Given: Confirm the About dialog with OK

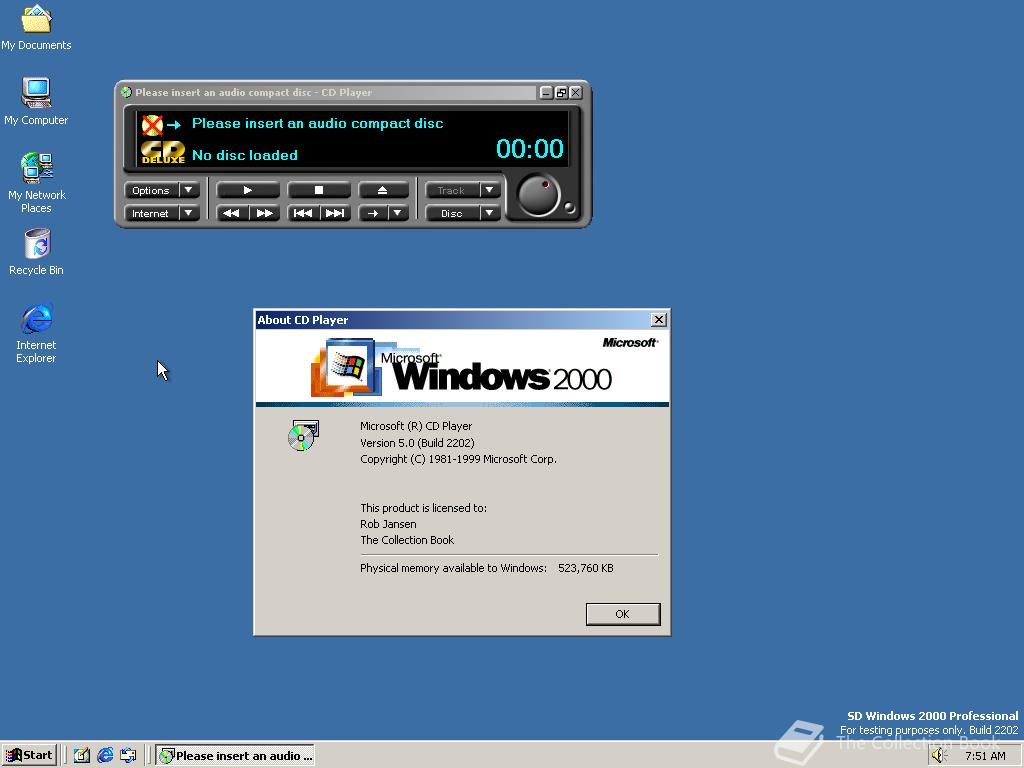Looking at the screenshot, I should [623, 614].
